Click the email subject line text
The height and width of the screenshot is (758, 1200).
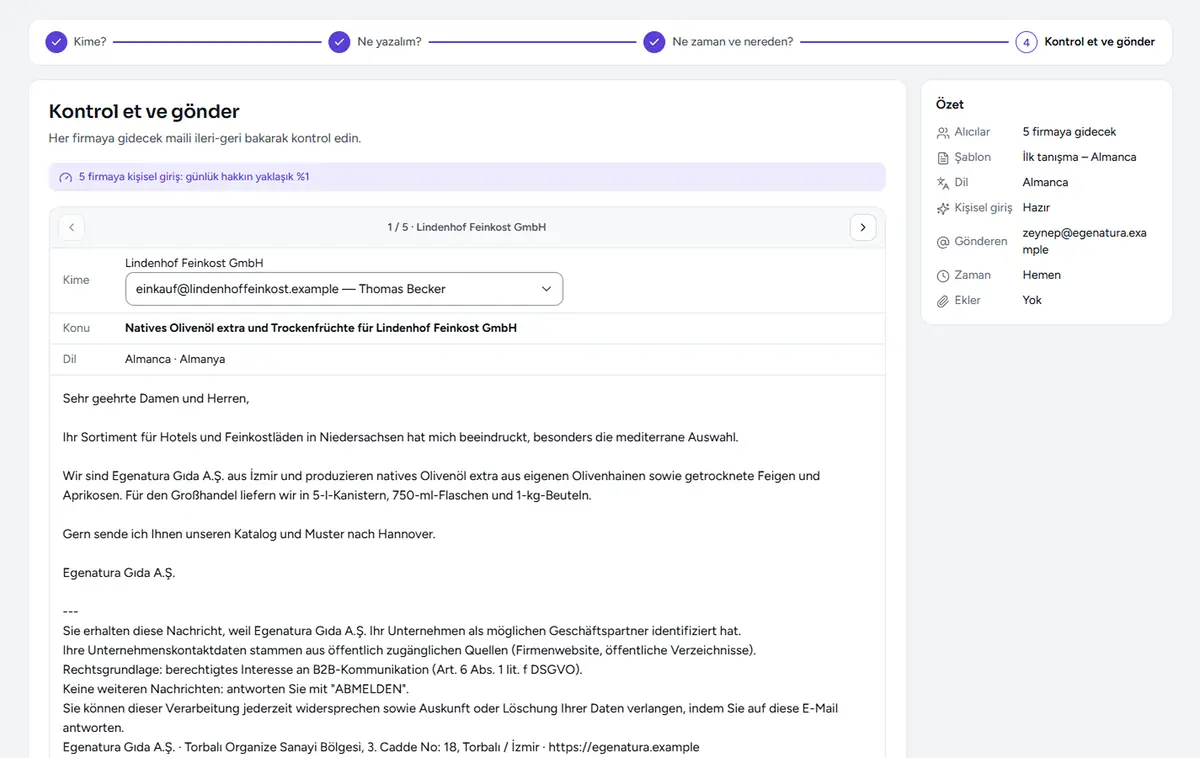click(x=321, y=328)
